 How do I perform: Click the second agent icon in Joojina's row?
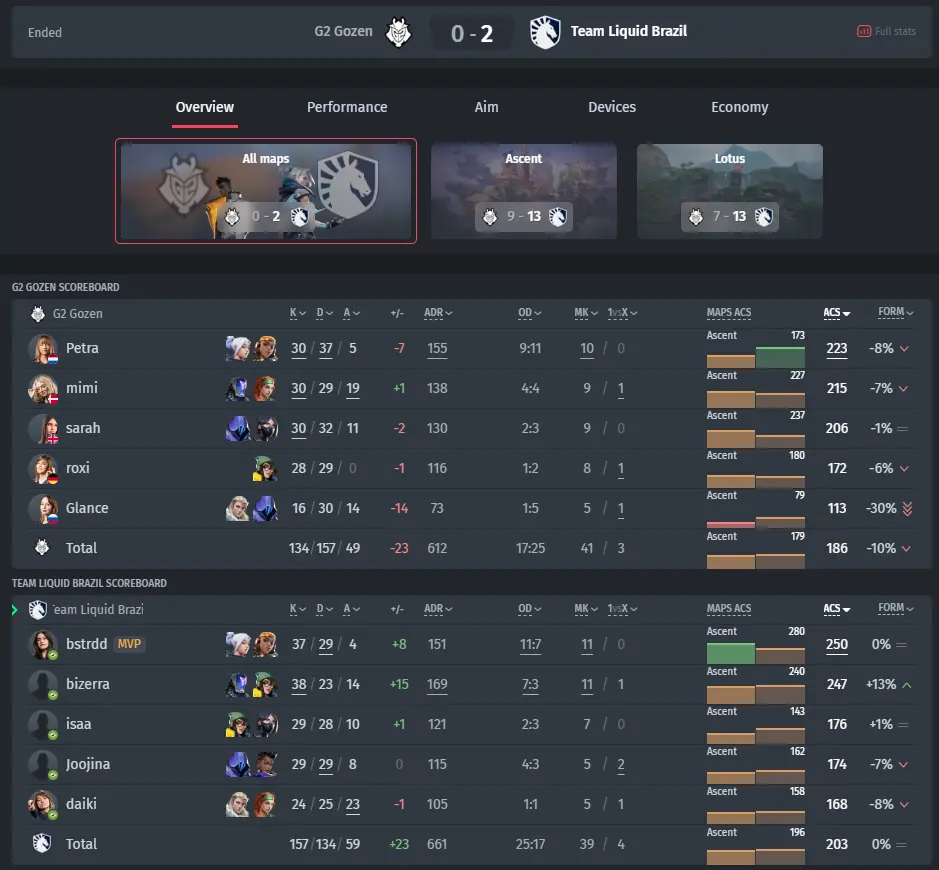point(265,765)
